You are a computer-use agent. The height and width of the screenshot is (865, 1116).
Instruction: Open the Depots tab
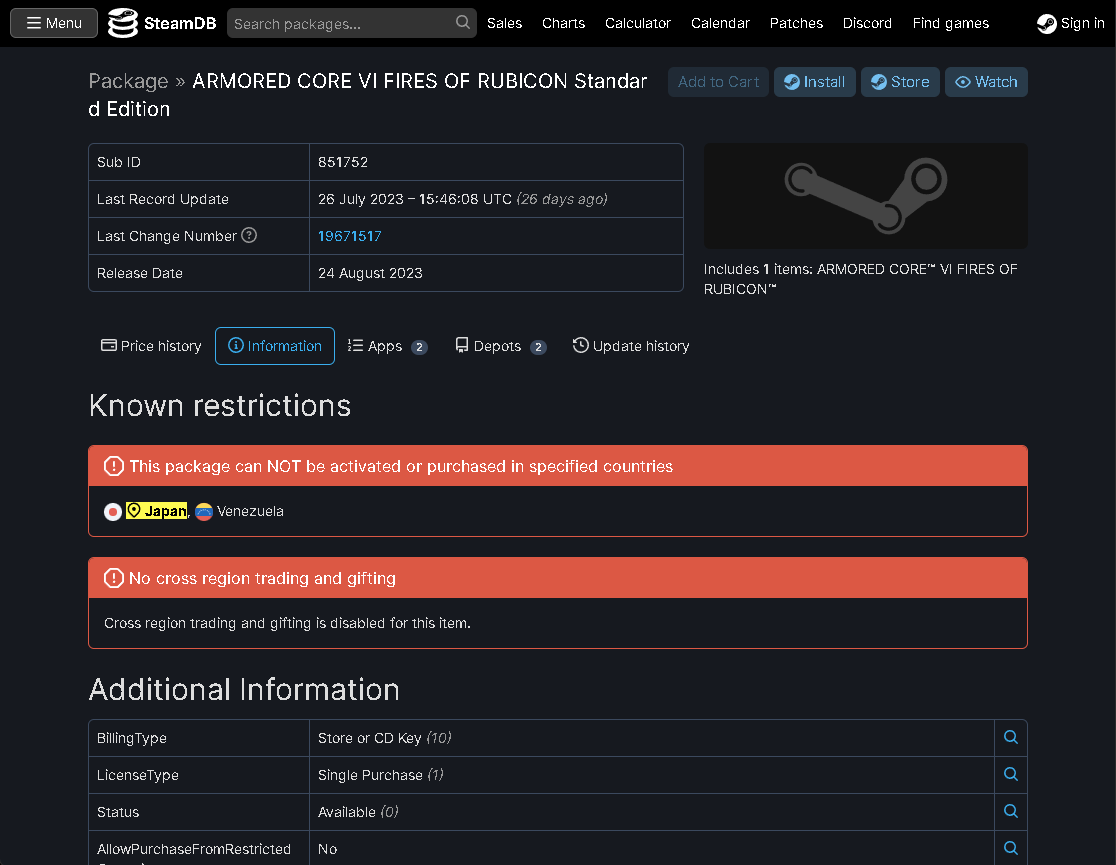[x=500, y=346]
